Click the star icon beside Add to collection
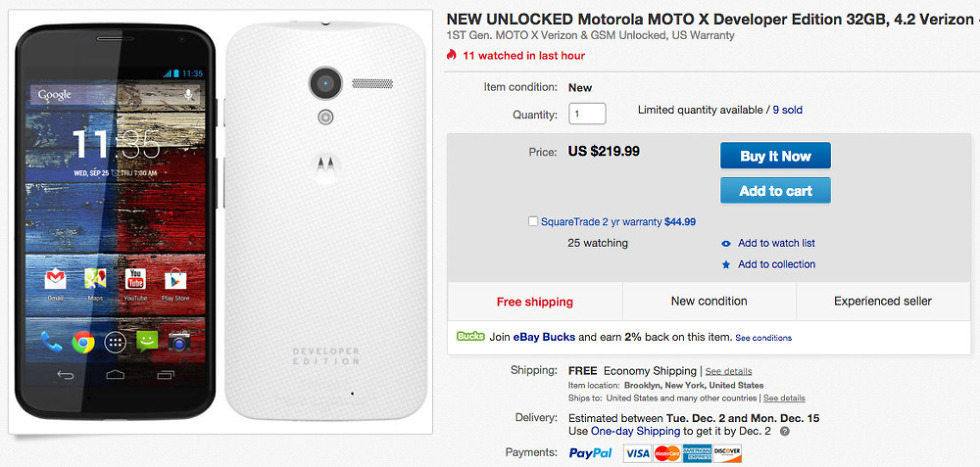The height and width of the screenshot is (467, 980). (x=726, y=265)
